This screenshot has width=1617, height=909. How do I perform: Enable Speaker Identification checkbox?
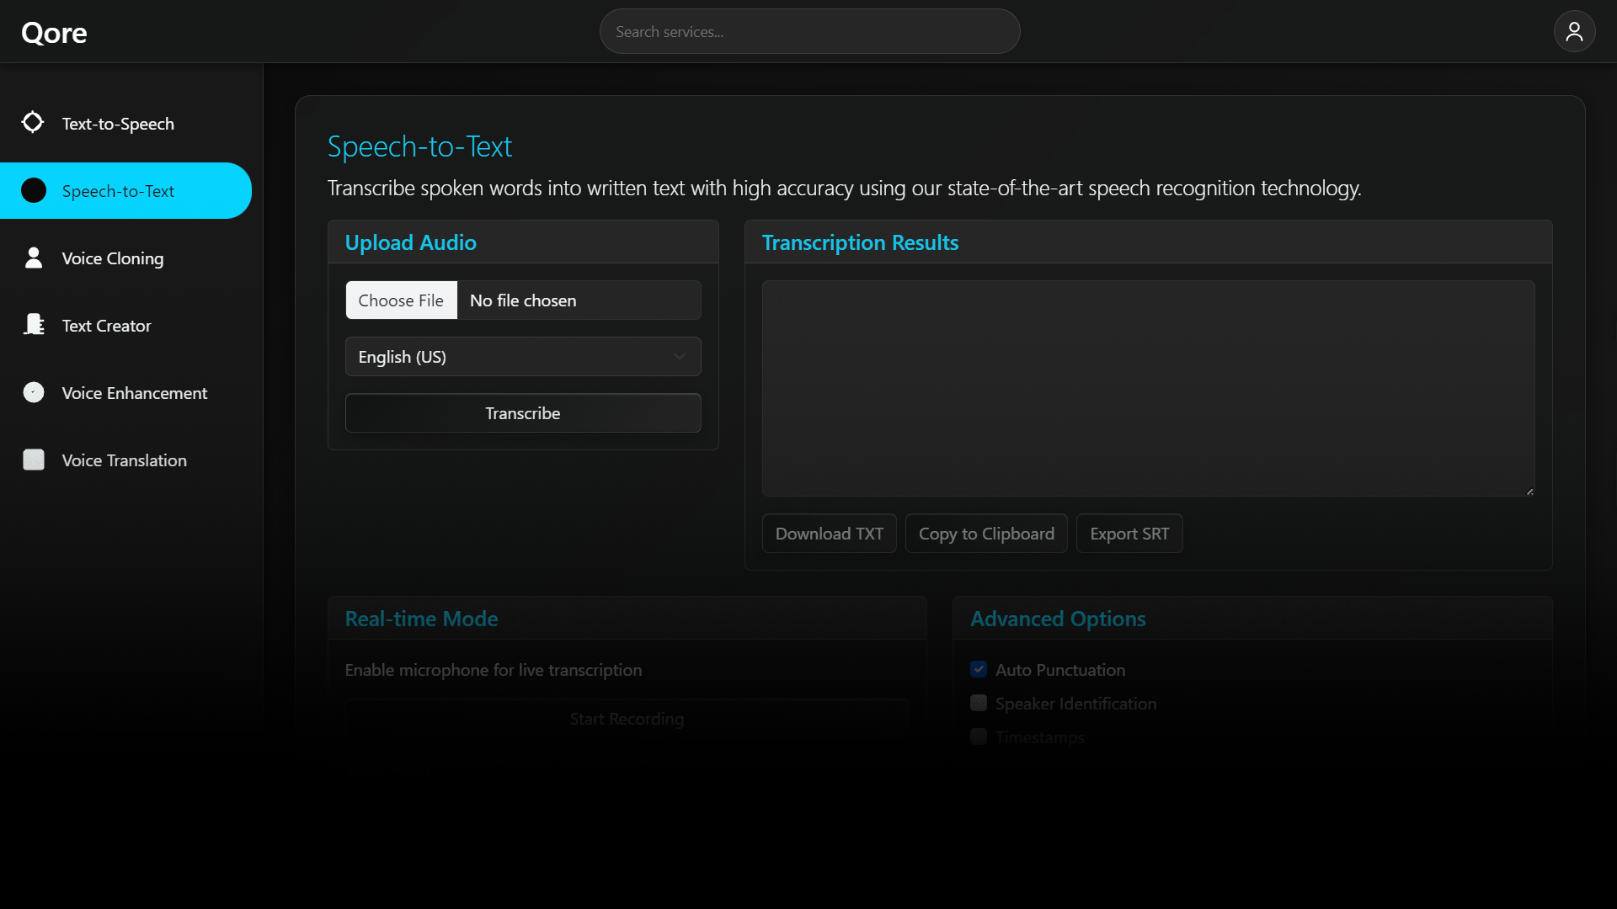(x=978, y=703)
